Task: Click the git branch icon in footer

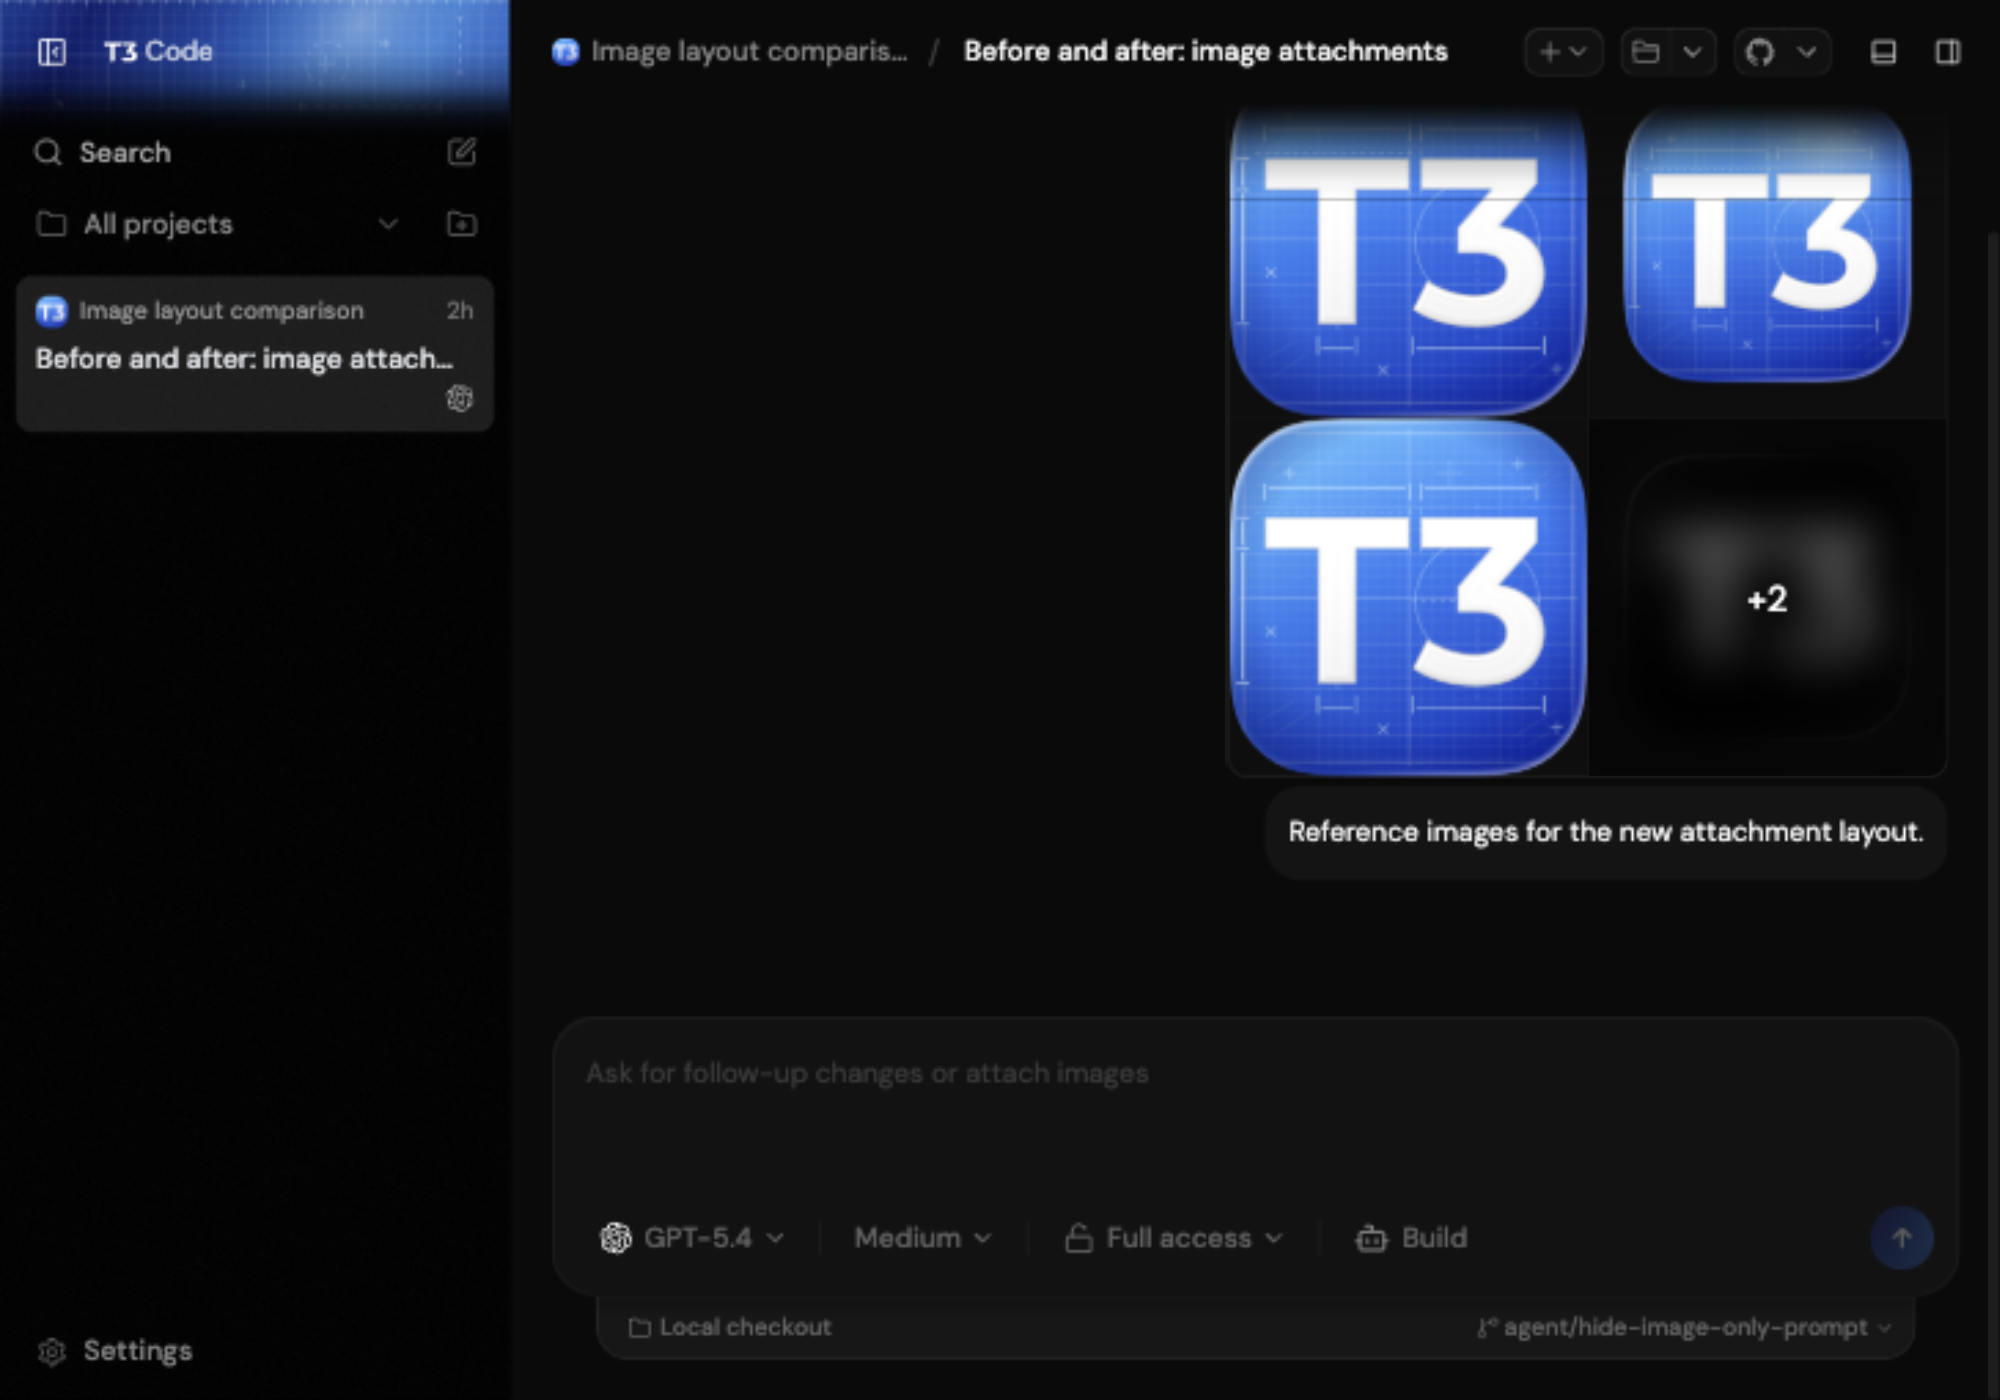Action: click(1487, 1327)
